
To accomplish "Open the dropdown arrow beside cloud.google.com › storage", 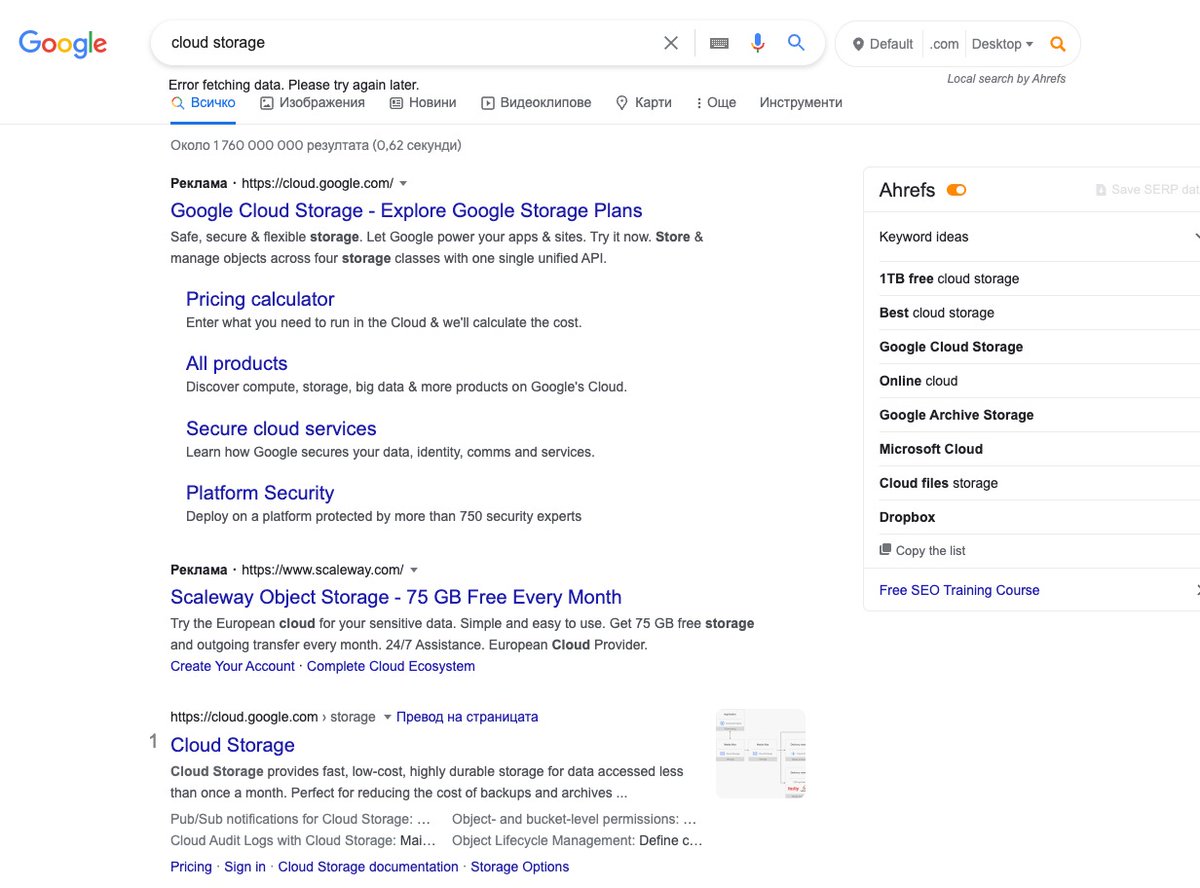I will pyautogui.click(x=387, y=717).
